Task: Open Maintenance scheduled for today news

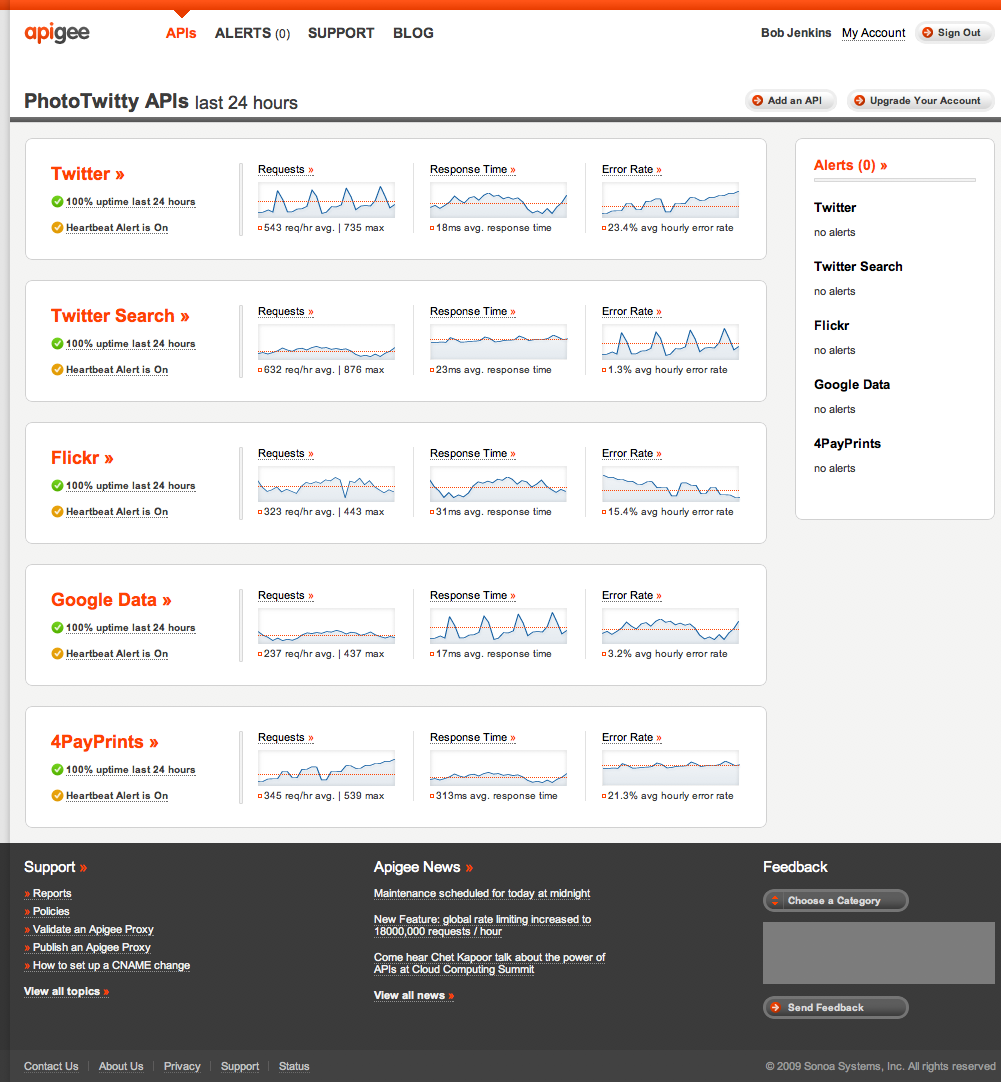Action: pos(482,894)
